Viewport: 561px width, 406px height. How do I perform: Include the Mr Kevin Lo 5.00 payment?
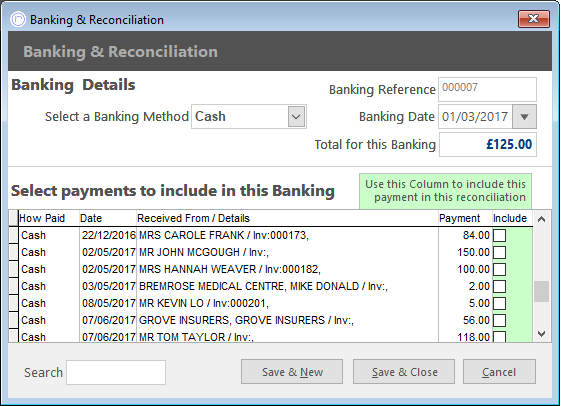pos(499,303)
